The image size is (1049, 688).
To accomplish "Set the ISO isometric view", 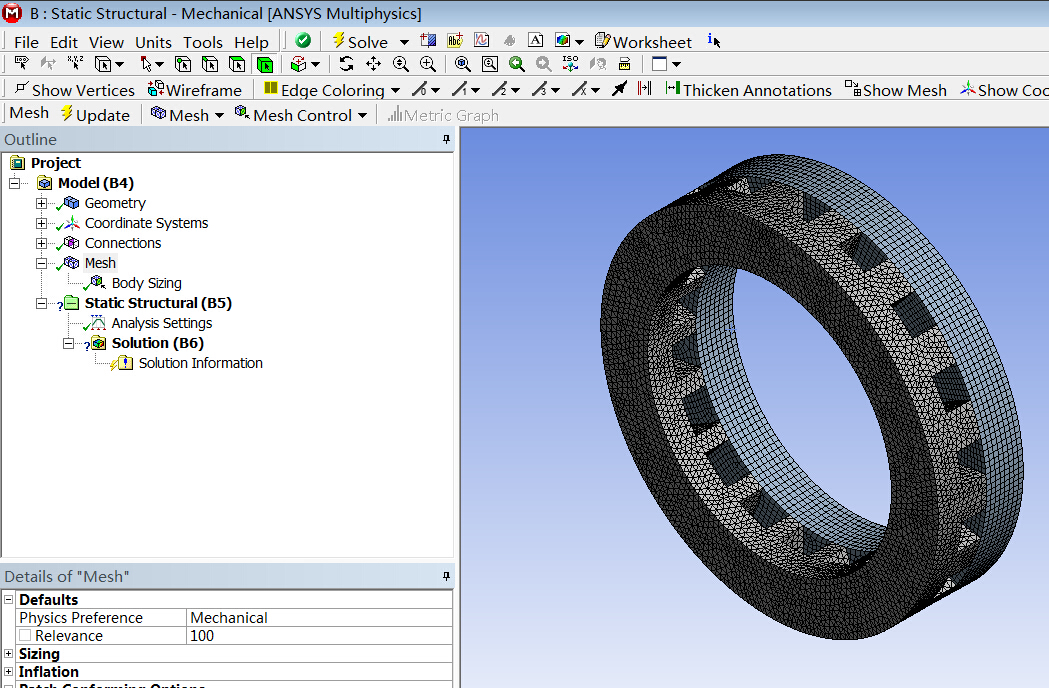I will (x=570, y=64).
